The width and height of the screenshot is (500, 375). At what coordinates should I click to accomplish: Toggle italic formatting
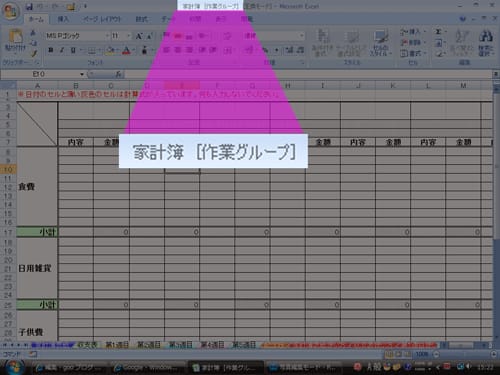[62, 50]
